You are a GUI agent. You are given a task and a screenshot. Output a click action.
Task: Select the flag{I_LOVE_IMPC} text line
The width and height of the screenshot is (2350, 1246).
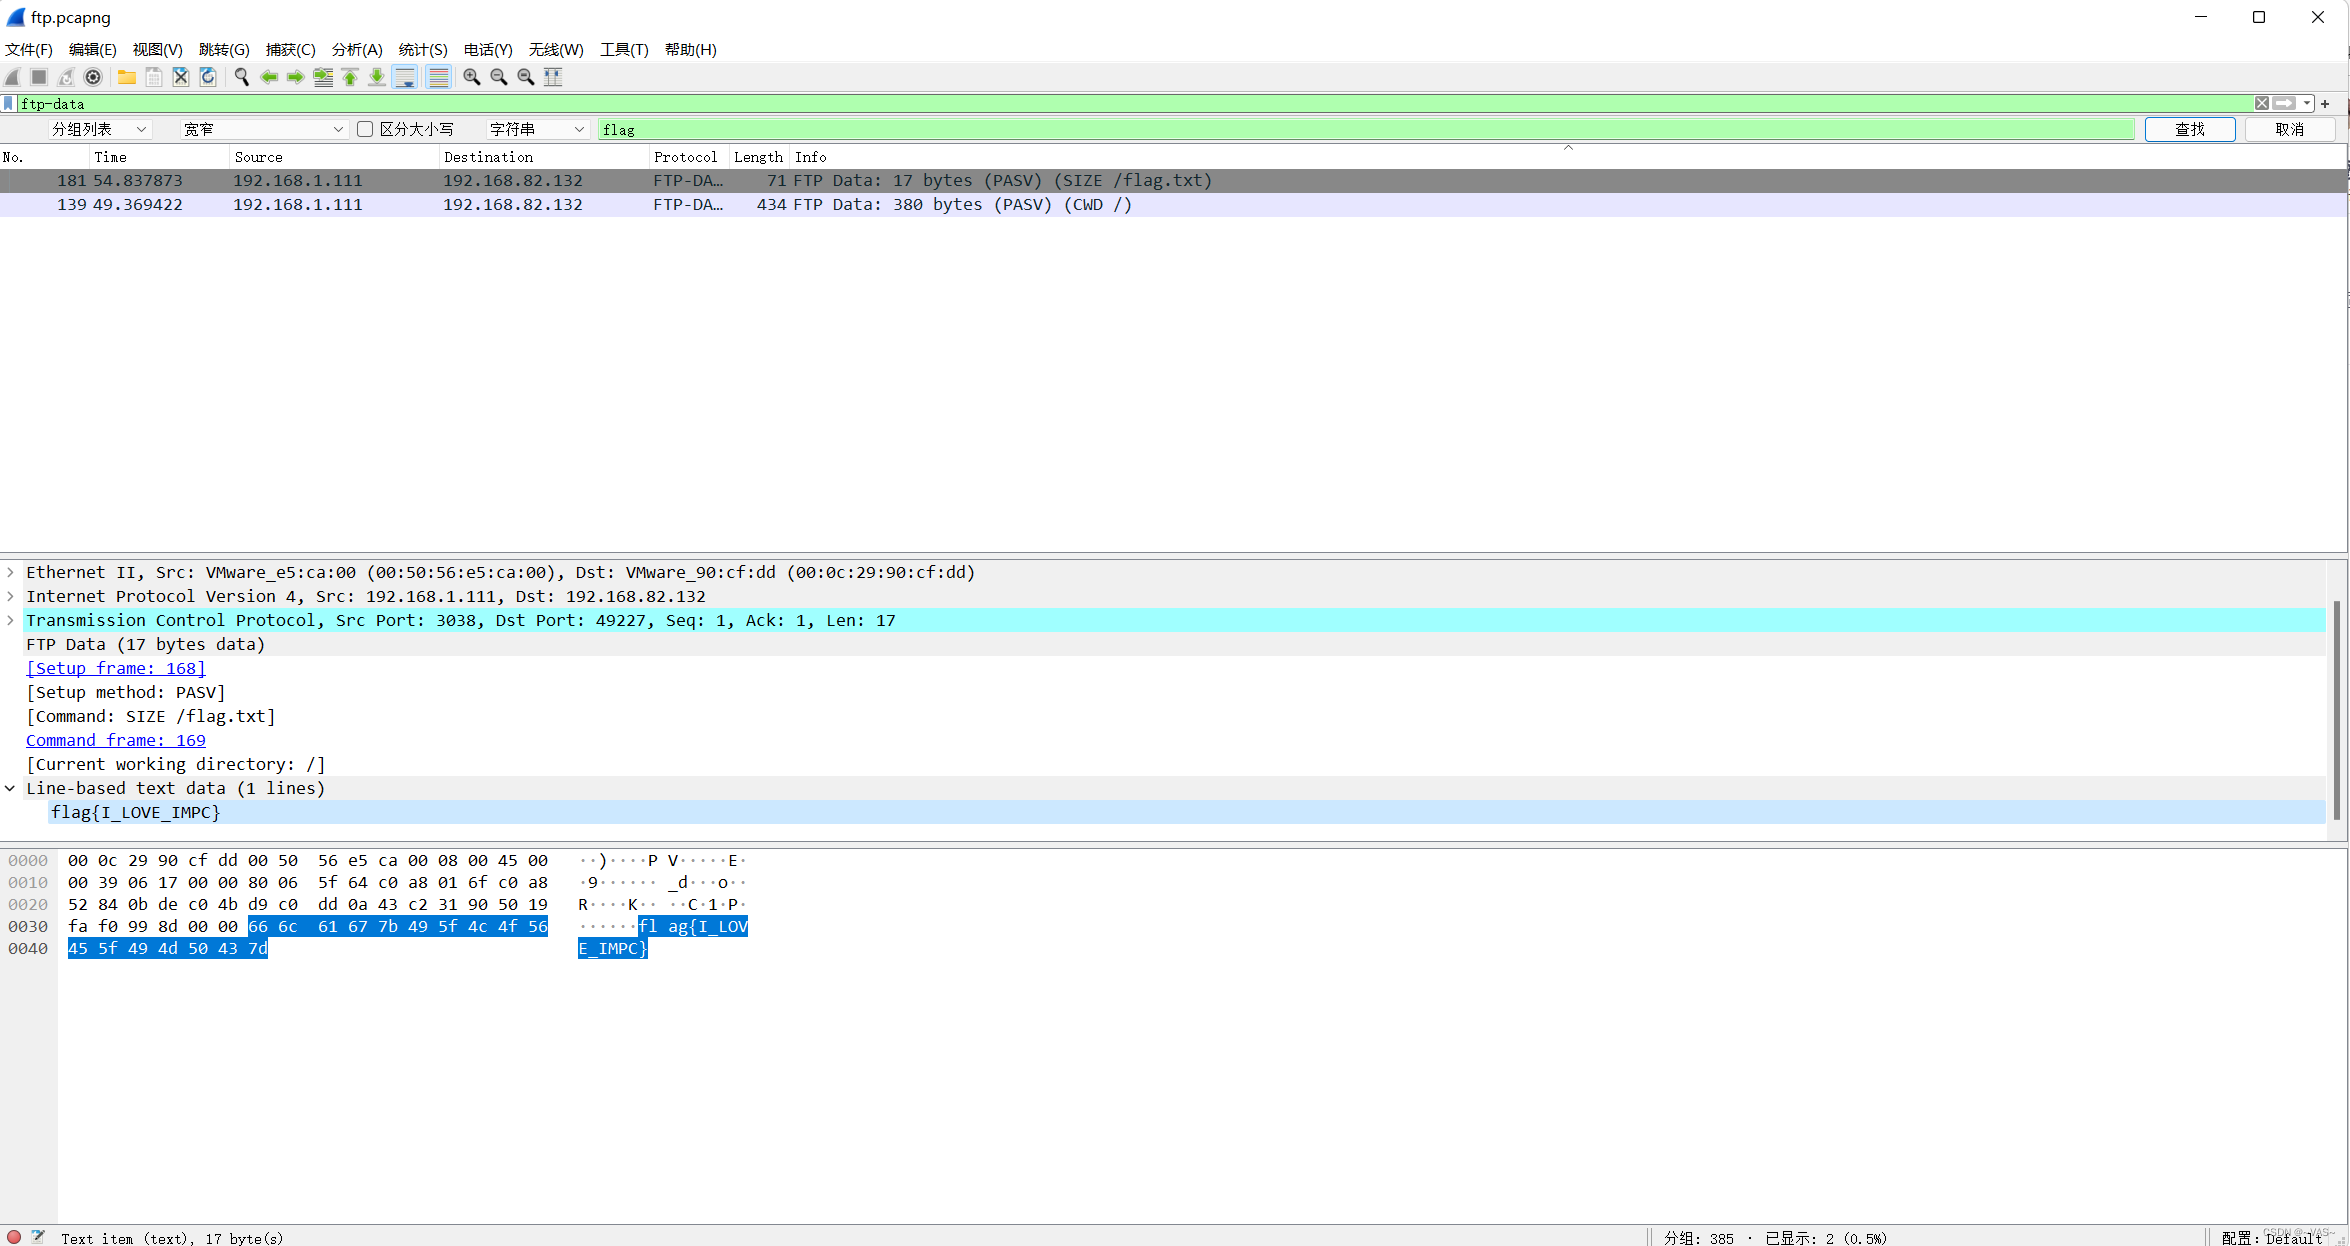tap(1186, 812)
